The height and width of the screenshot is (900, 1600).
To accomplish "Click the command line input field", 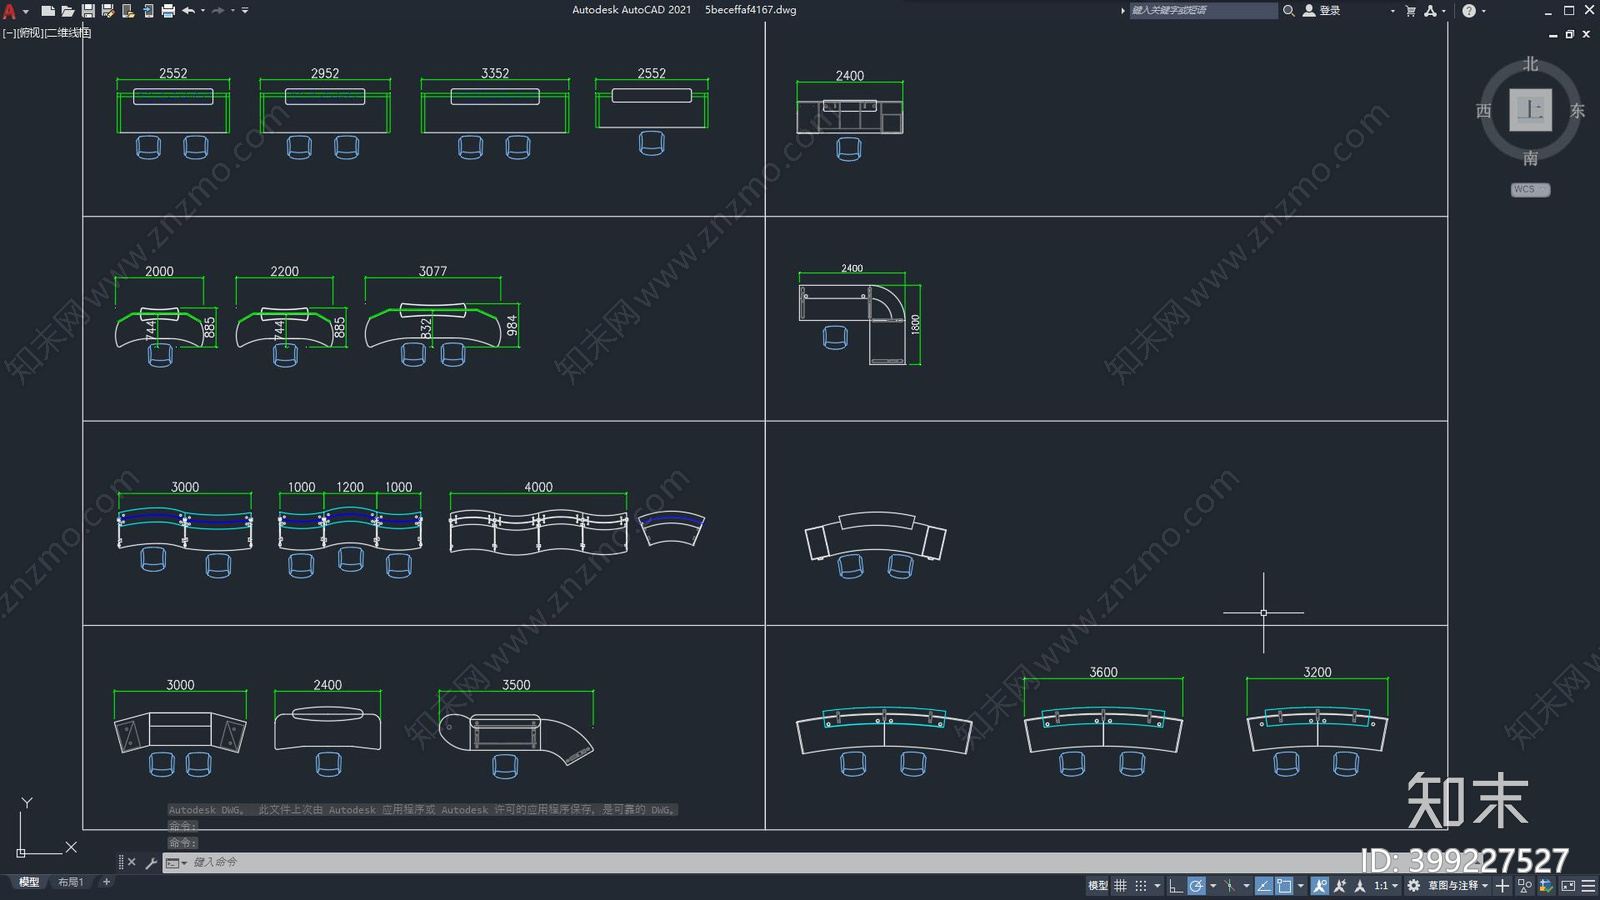I will coord(700,862).
